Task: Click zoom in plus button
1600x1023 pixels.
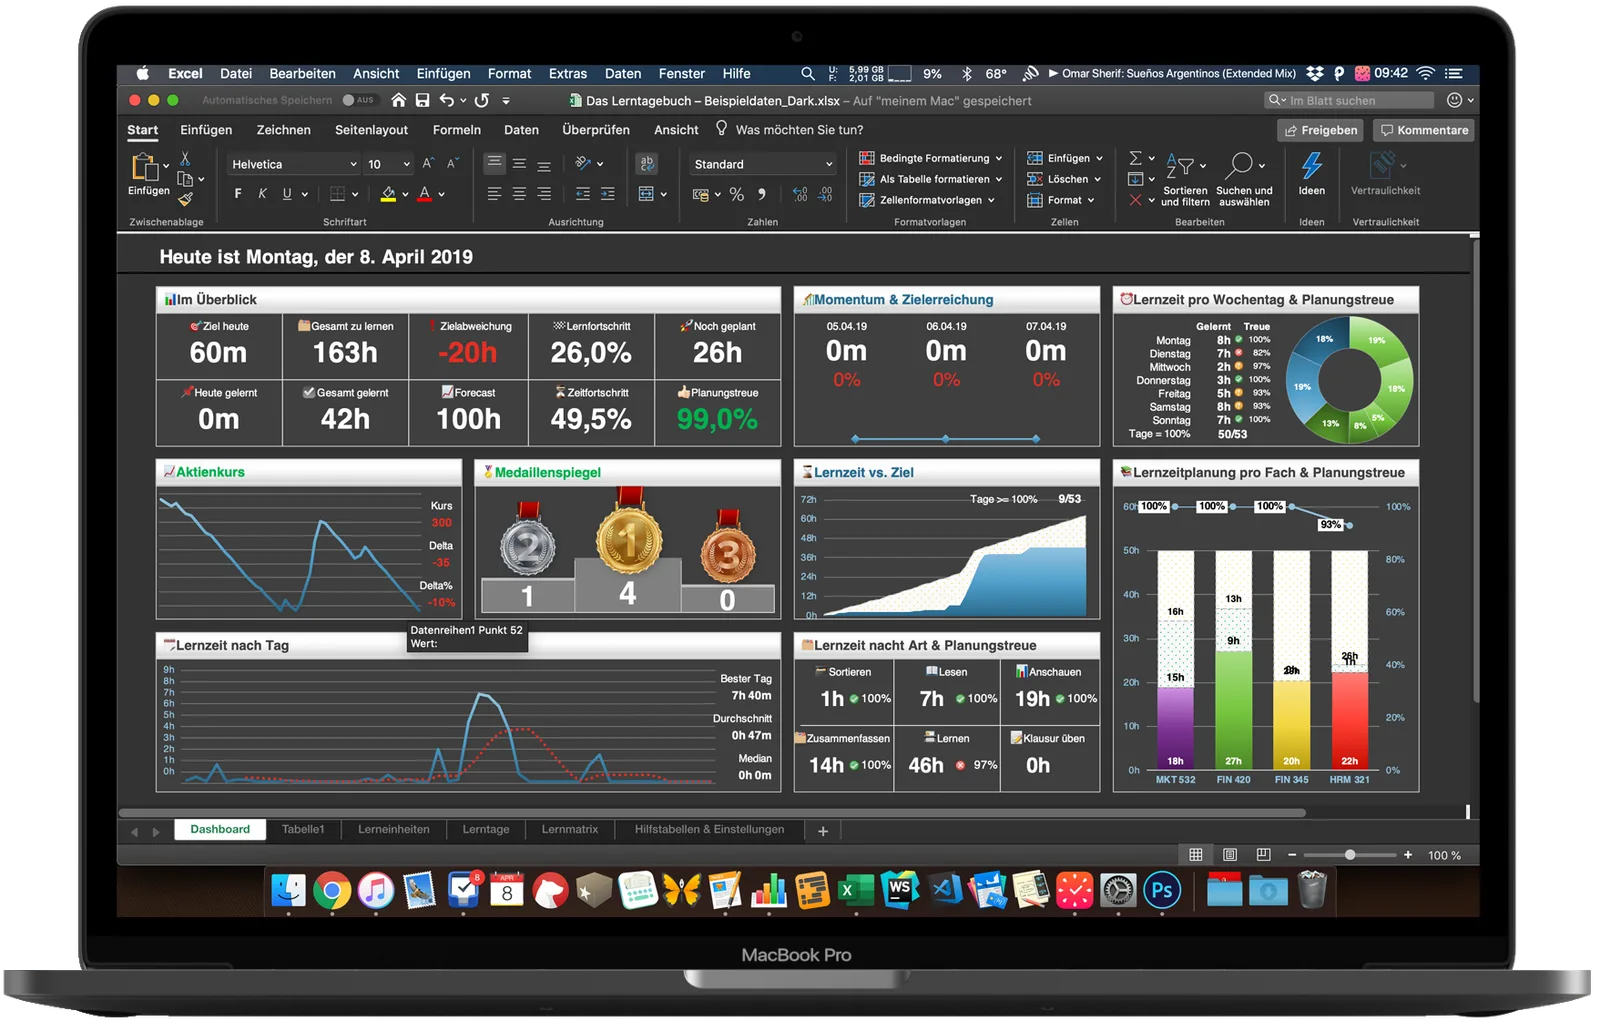Action: [1408, 855]
